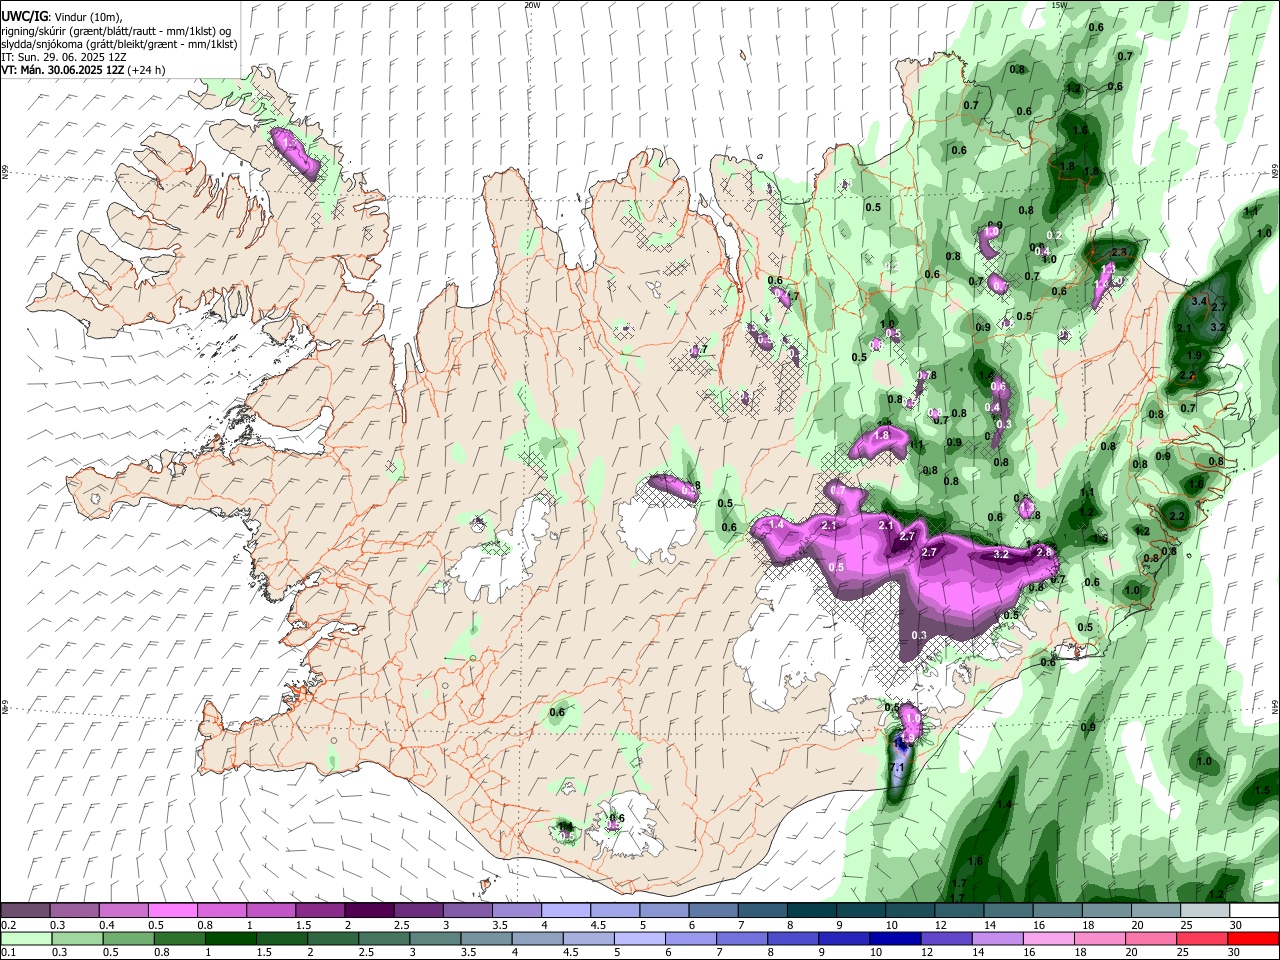Select the '3.4' precipitation value on the map
This screenshot has height=960, width=1280.
pyautogui.click(x=1200, y=301)
